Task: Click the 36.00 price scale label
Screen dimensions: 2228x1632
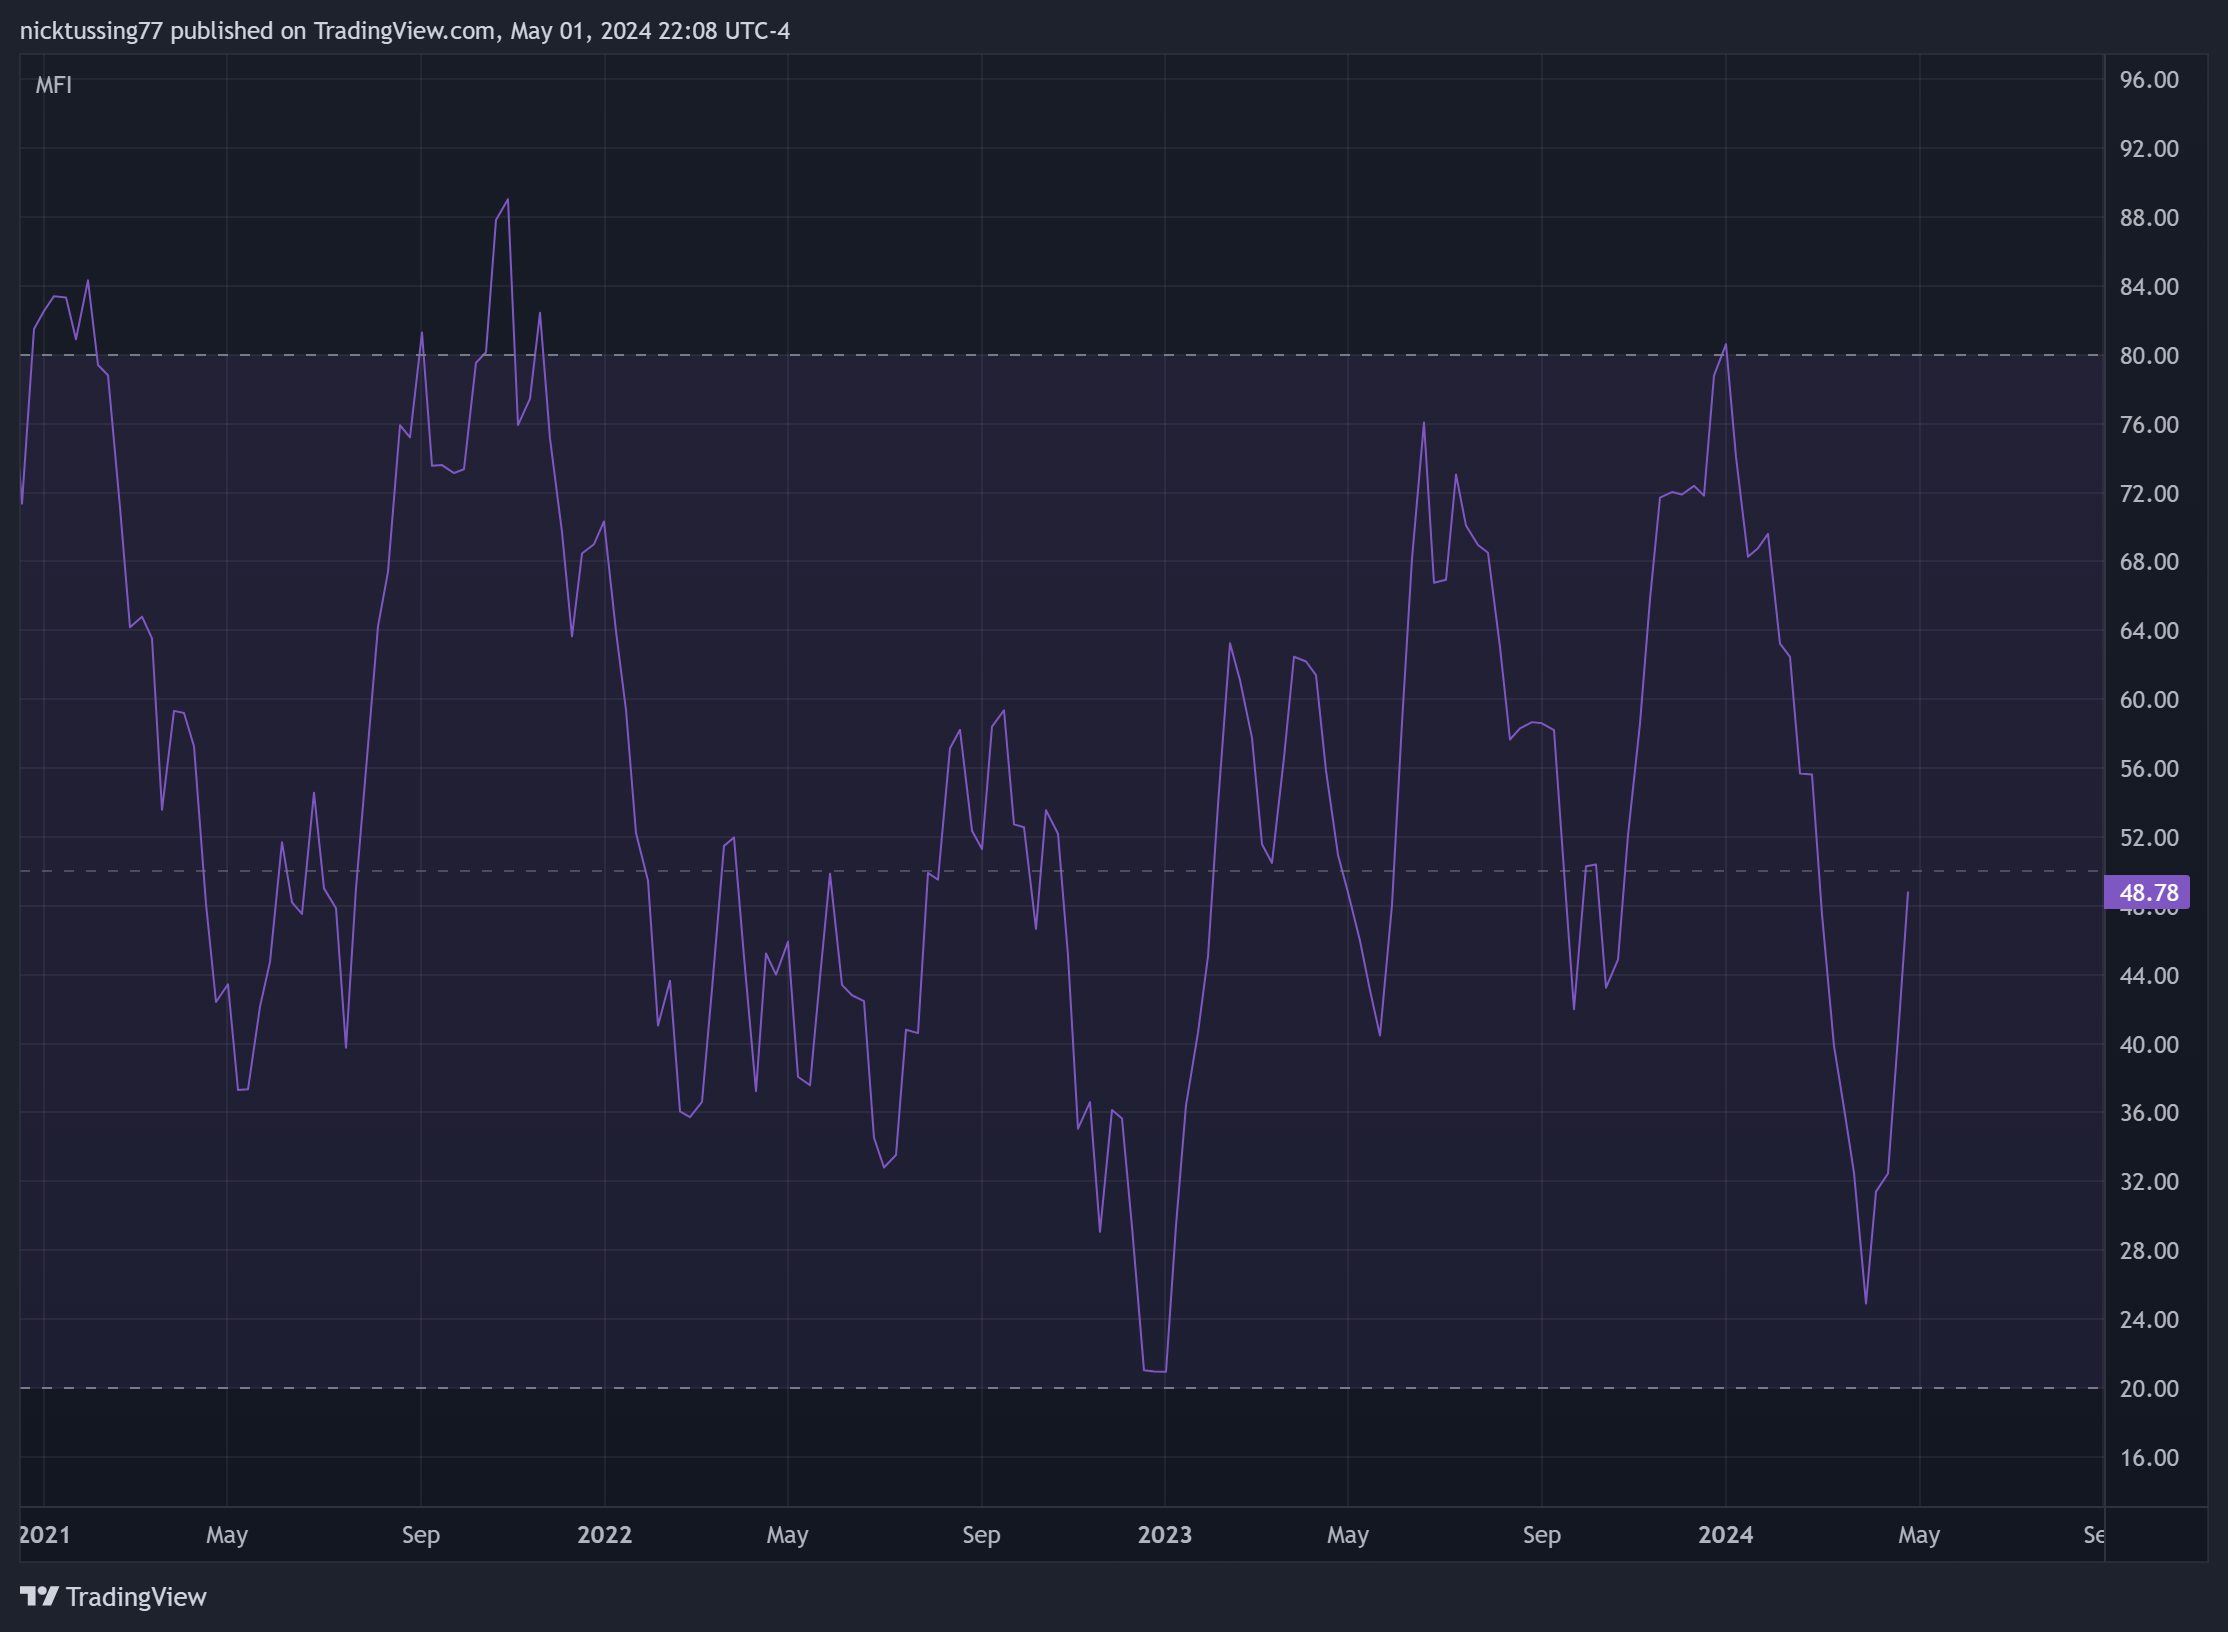Action: click(2149, 1113)
